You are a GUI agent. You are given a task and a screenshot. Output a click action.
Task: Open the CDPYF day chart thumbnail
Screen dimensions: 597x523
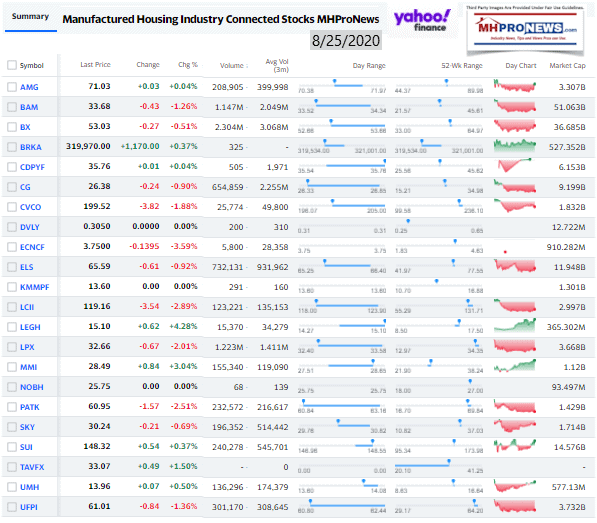(x=515, y=166)
